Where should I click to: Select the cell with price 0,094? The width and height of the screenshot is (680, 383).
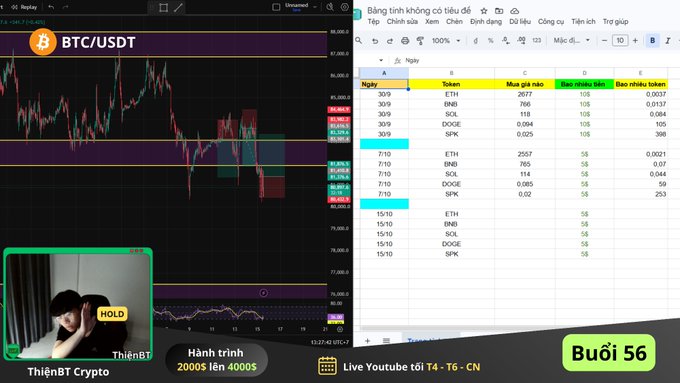tap(524, 124)
